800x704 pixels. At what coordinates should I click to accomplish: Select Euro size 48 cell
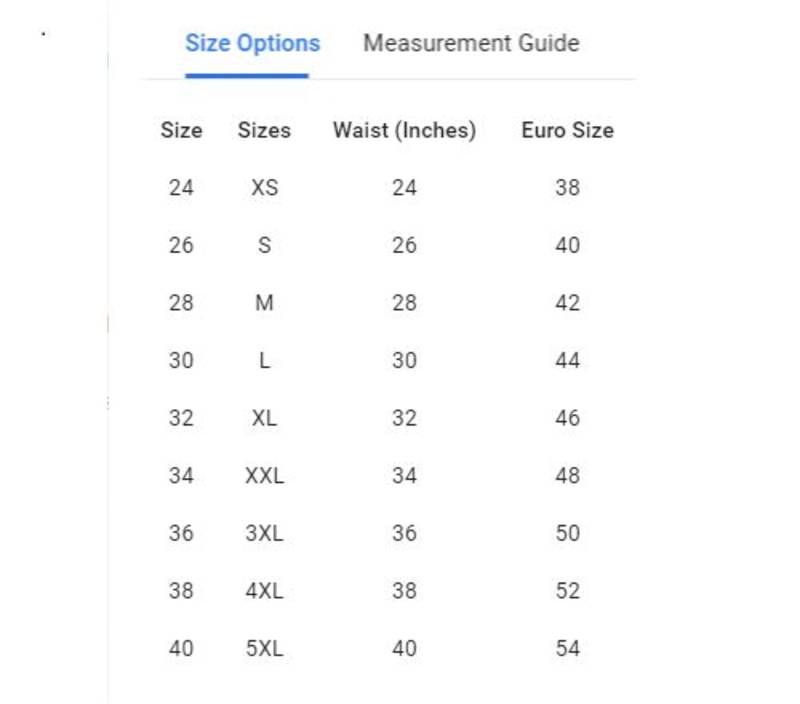click(567, 476)
